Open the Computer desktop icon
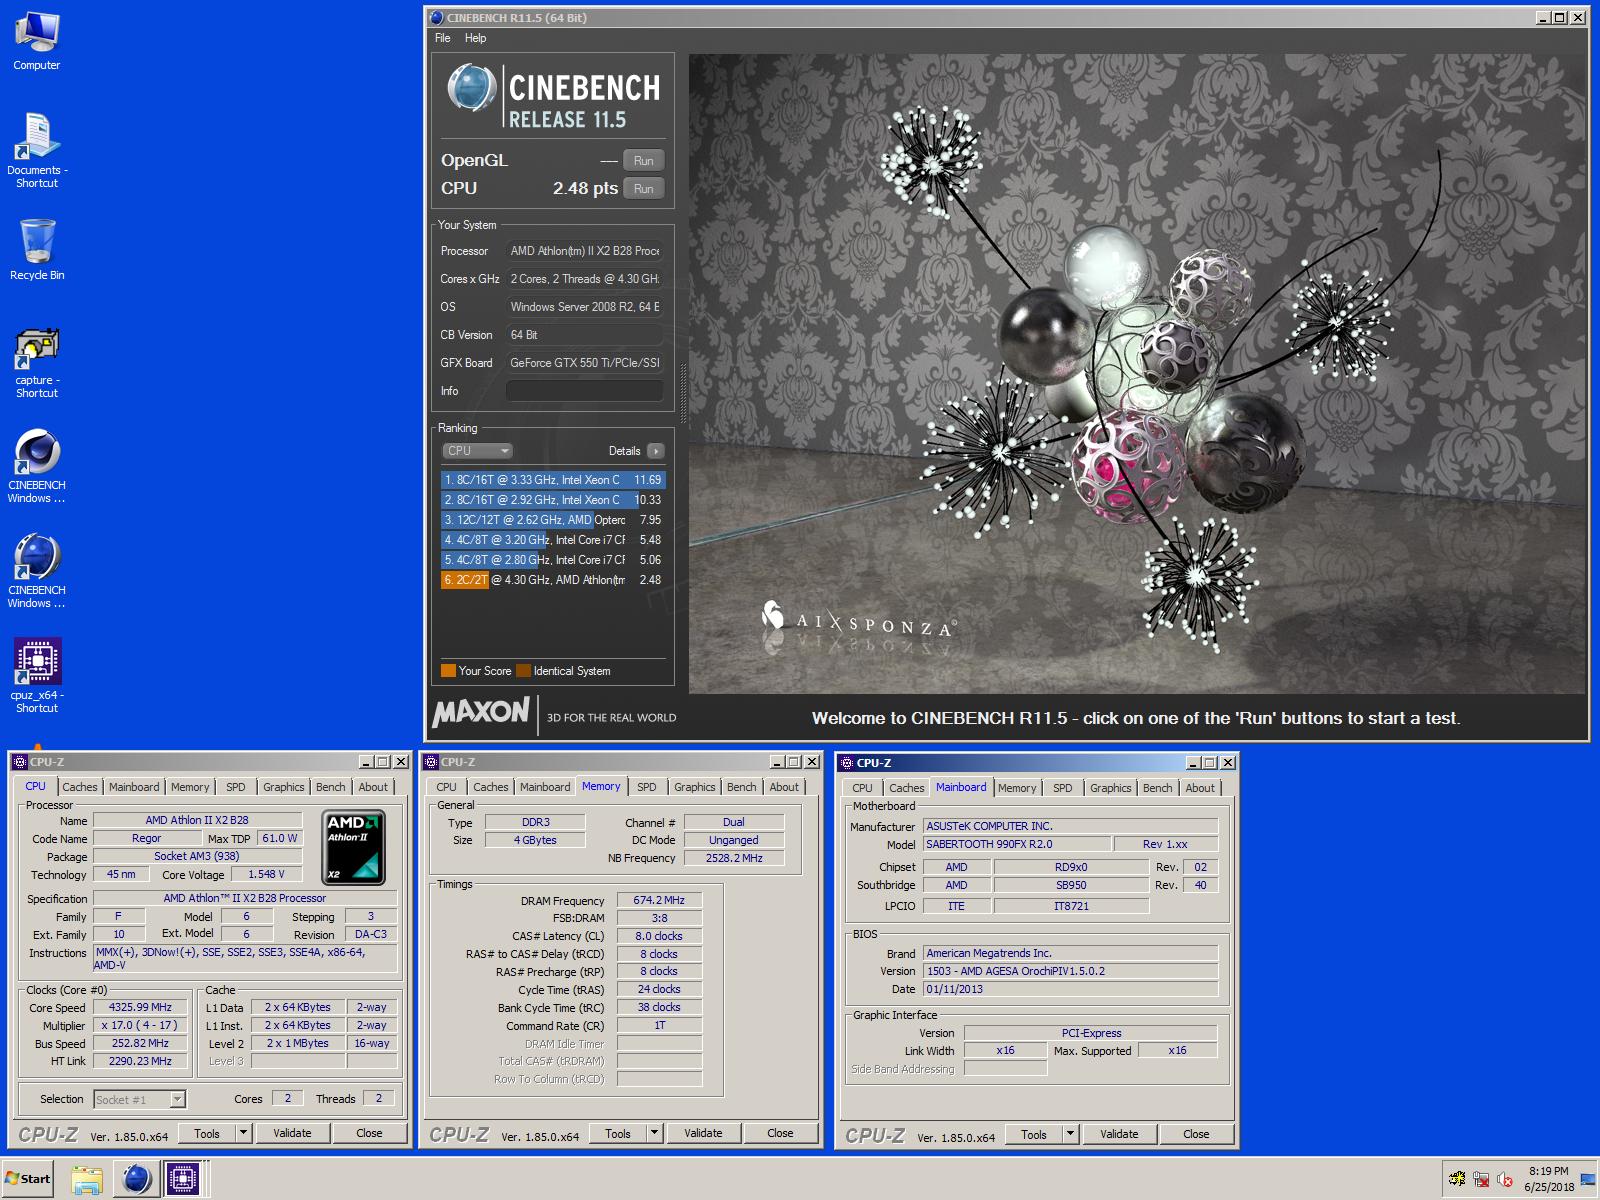 [x=37, y=40]
